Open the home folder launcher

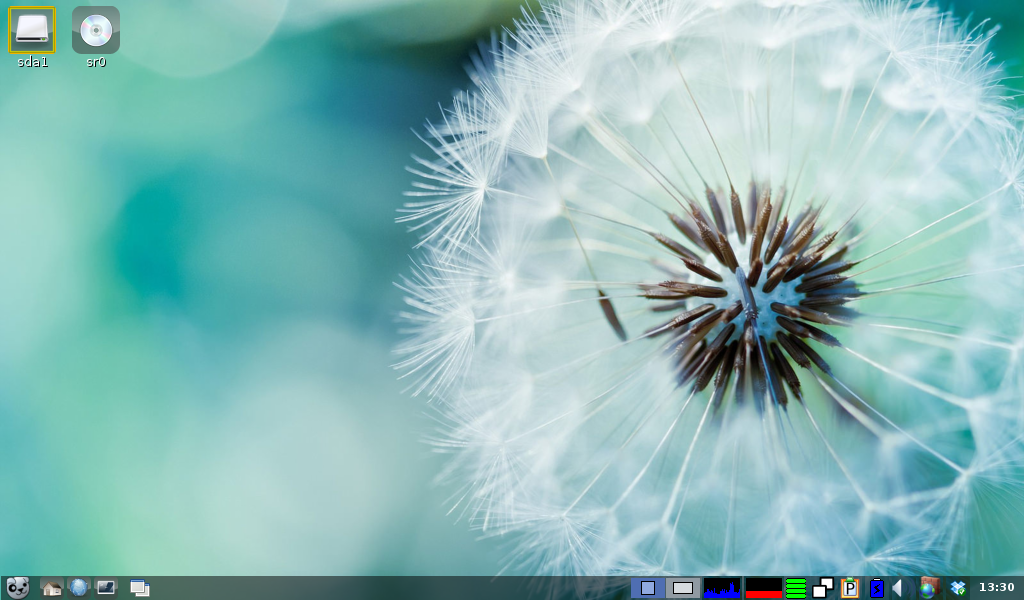point(51,588)
